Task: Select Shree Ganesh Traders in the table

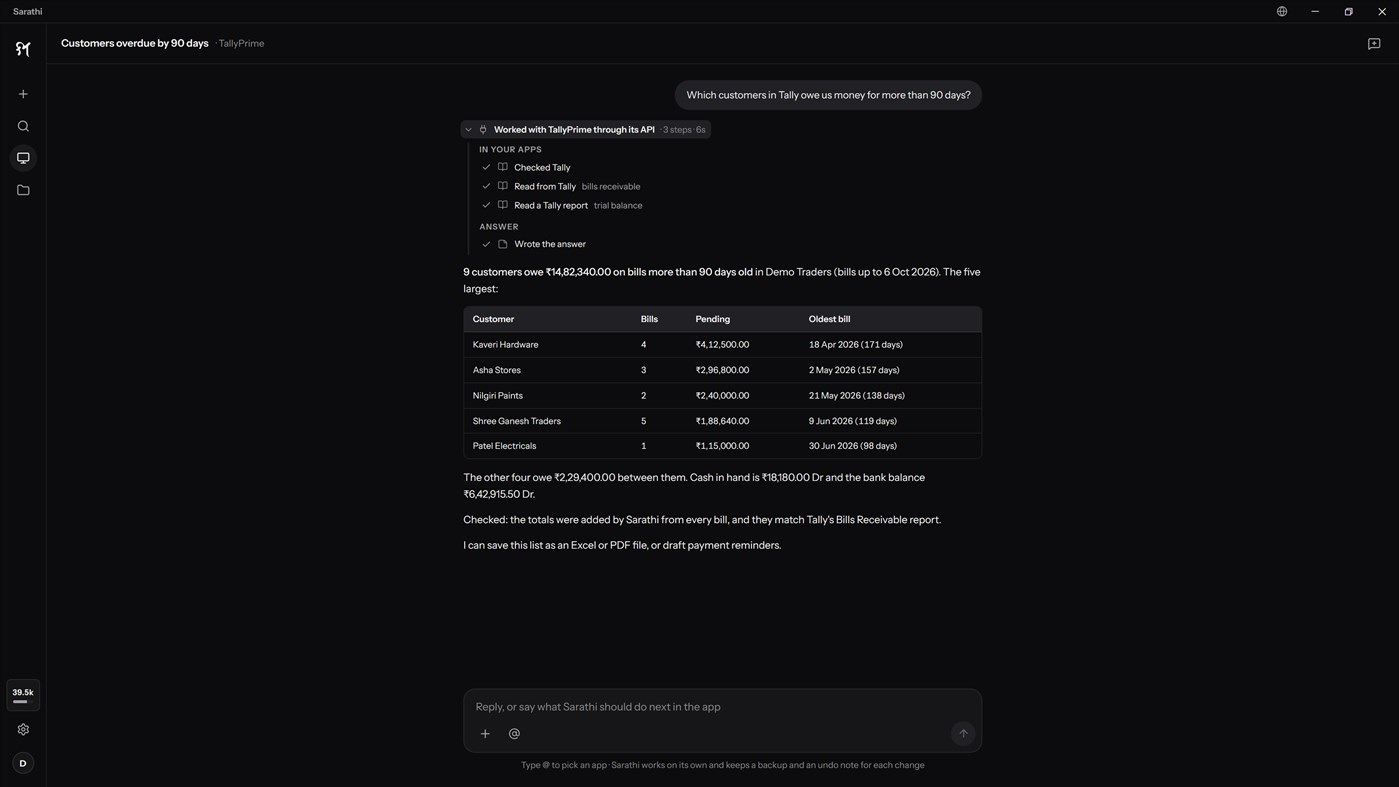Action: [x=517, y=421]
